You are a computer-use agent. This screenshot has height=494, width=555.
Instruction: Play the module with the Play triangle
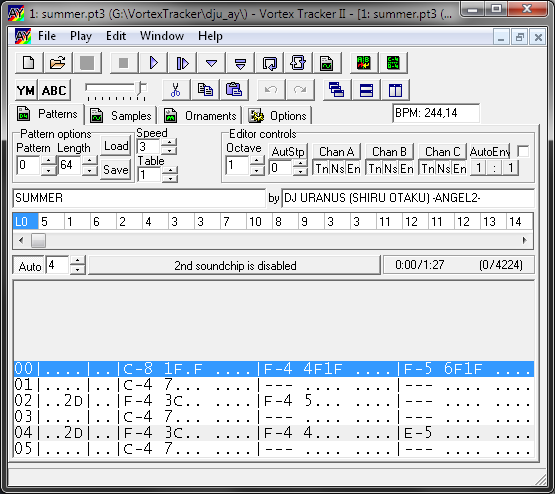point(153,63)
